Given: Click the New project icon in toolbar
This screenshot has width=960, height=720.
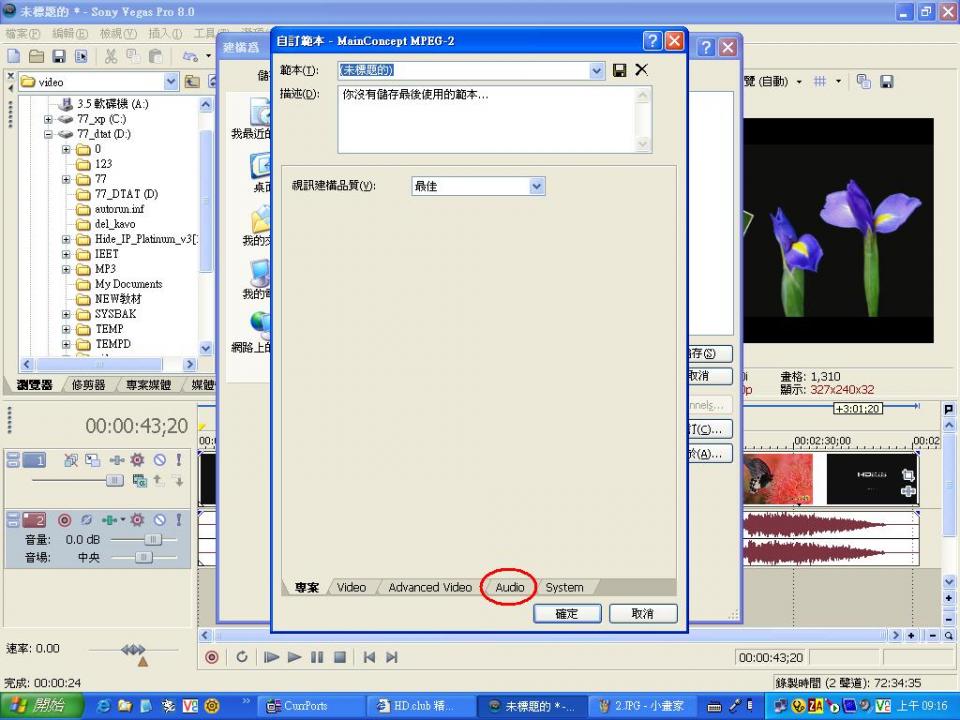Looking at the screenshot, I should coord(14,56).
